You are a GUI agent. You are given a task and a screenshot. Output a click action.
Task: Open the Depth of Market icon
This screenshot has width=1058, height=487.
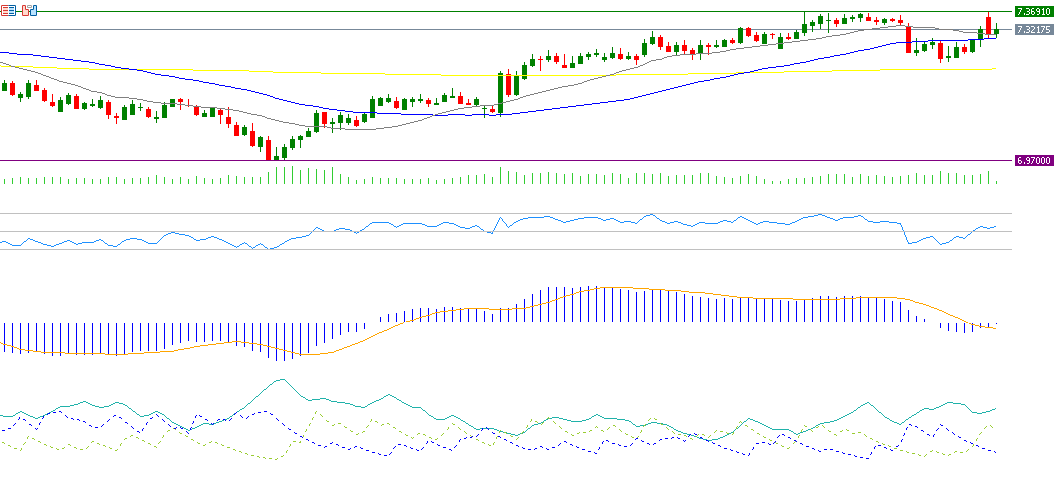tap(8, 10)
